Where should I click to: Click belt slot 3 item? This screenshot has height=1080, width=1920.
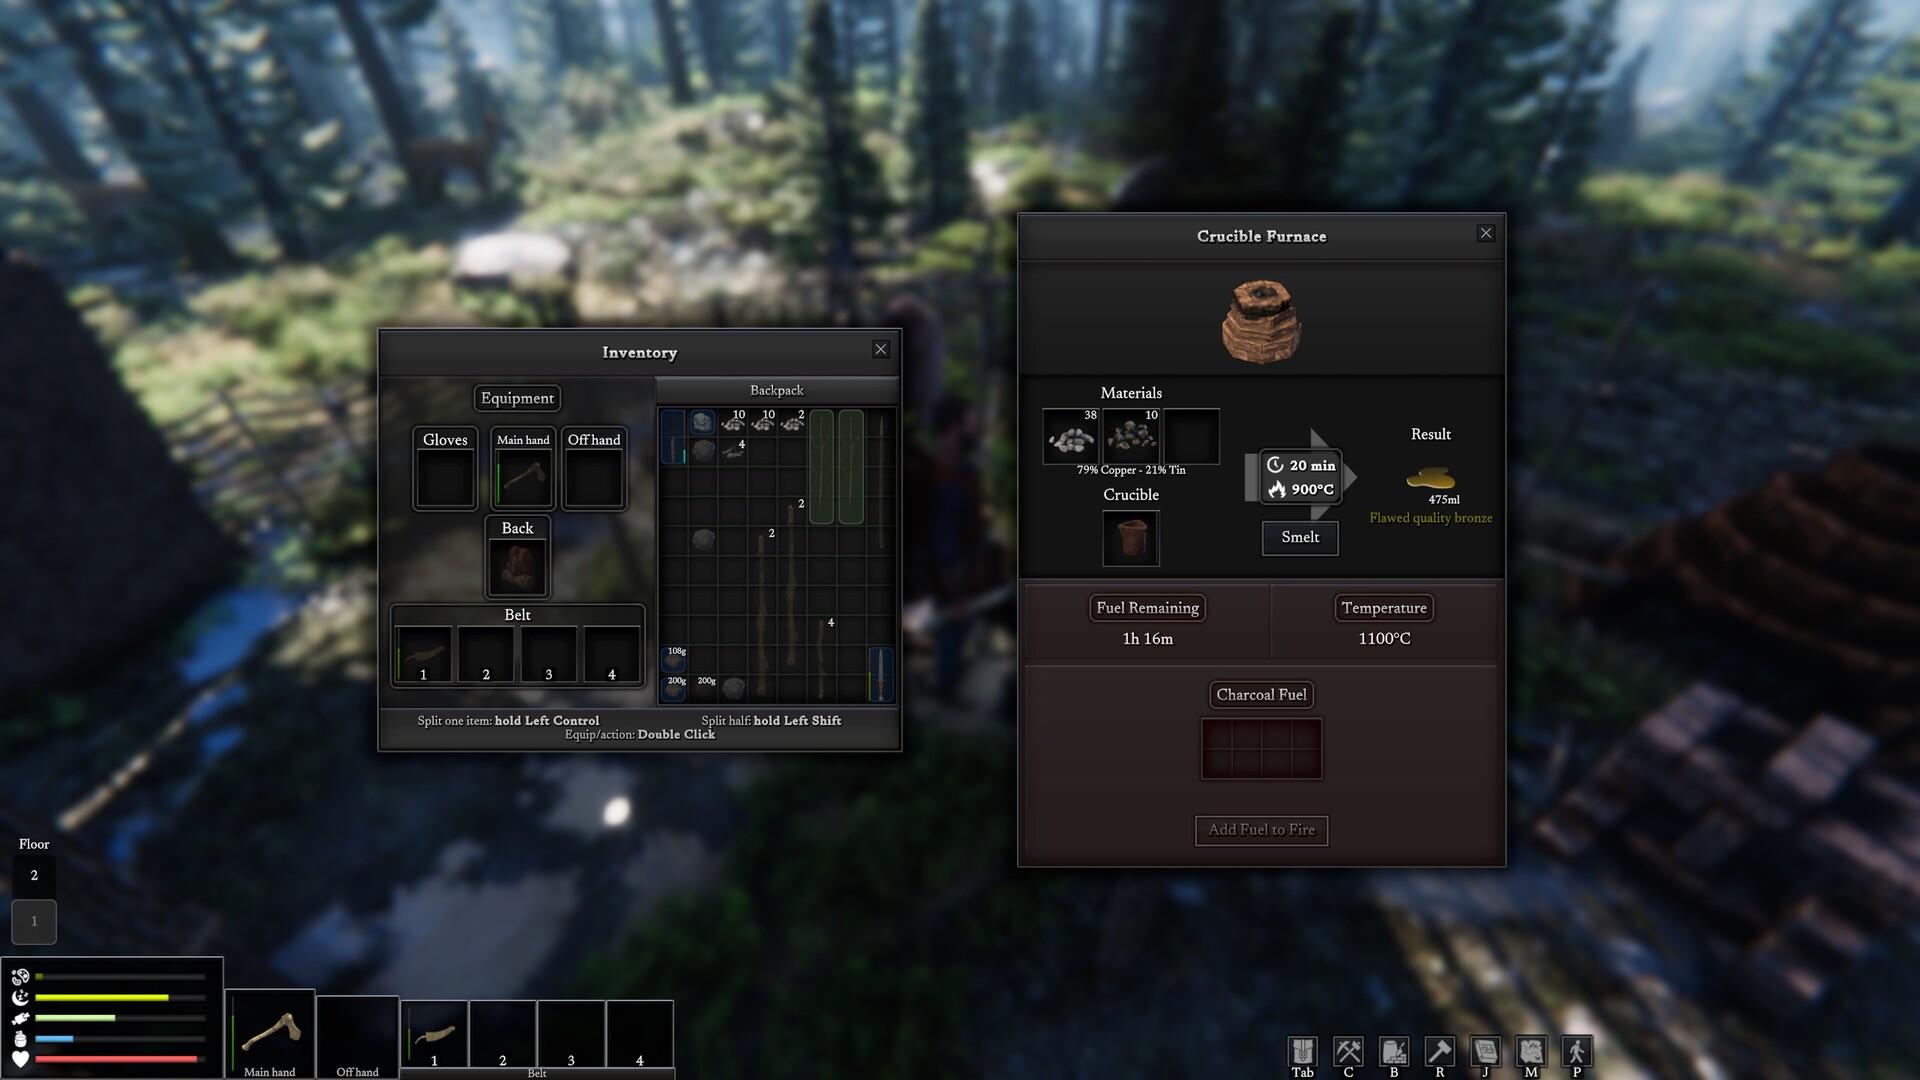[x=547, y=653]
